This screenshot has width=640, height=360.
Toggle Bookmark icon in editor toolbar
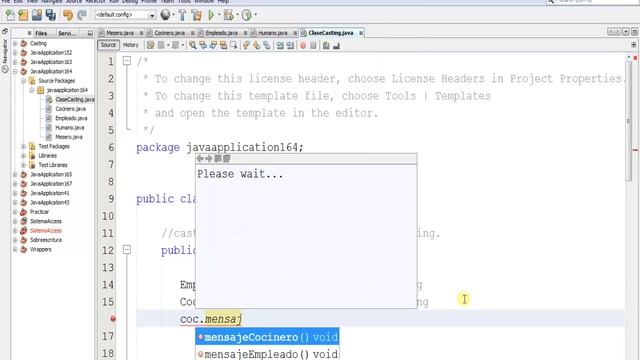pos(267,45)
